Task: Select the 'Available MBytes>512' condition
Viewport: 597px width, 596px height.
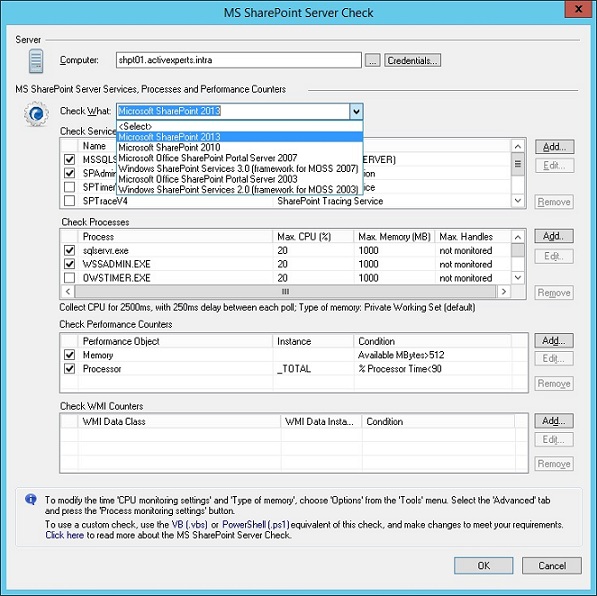Action: point(401,355)
